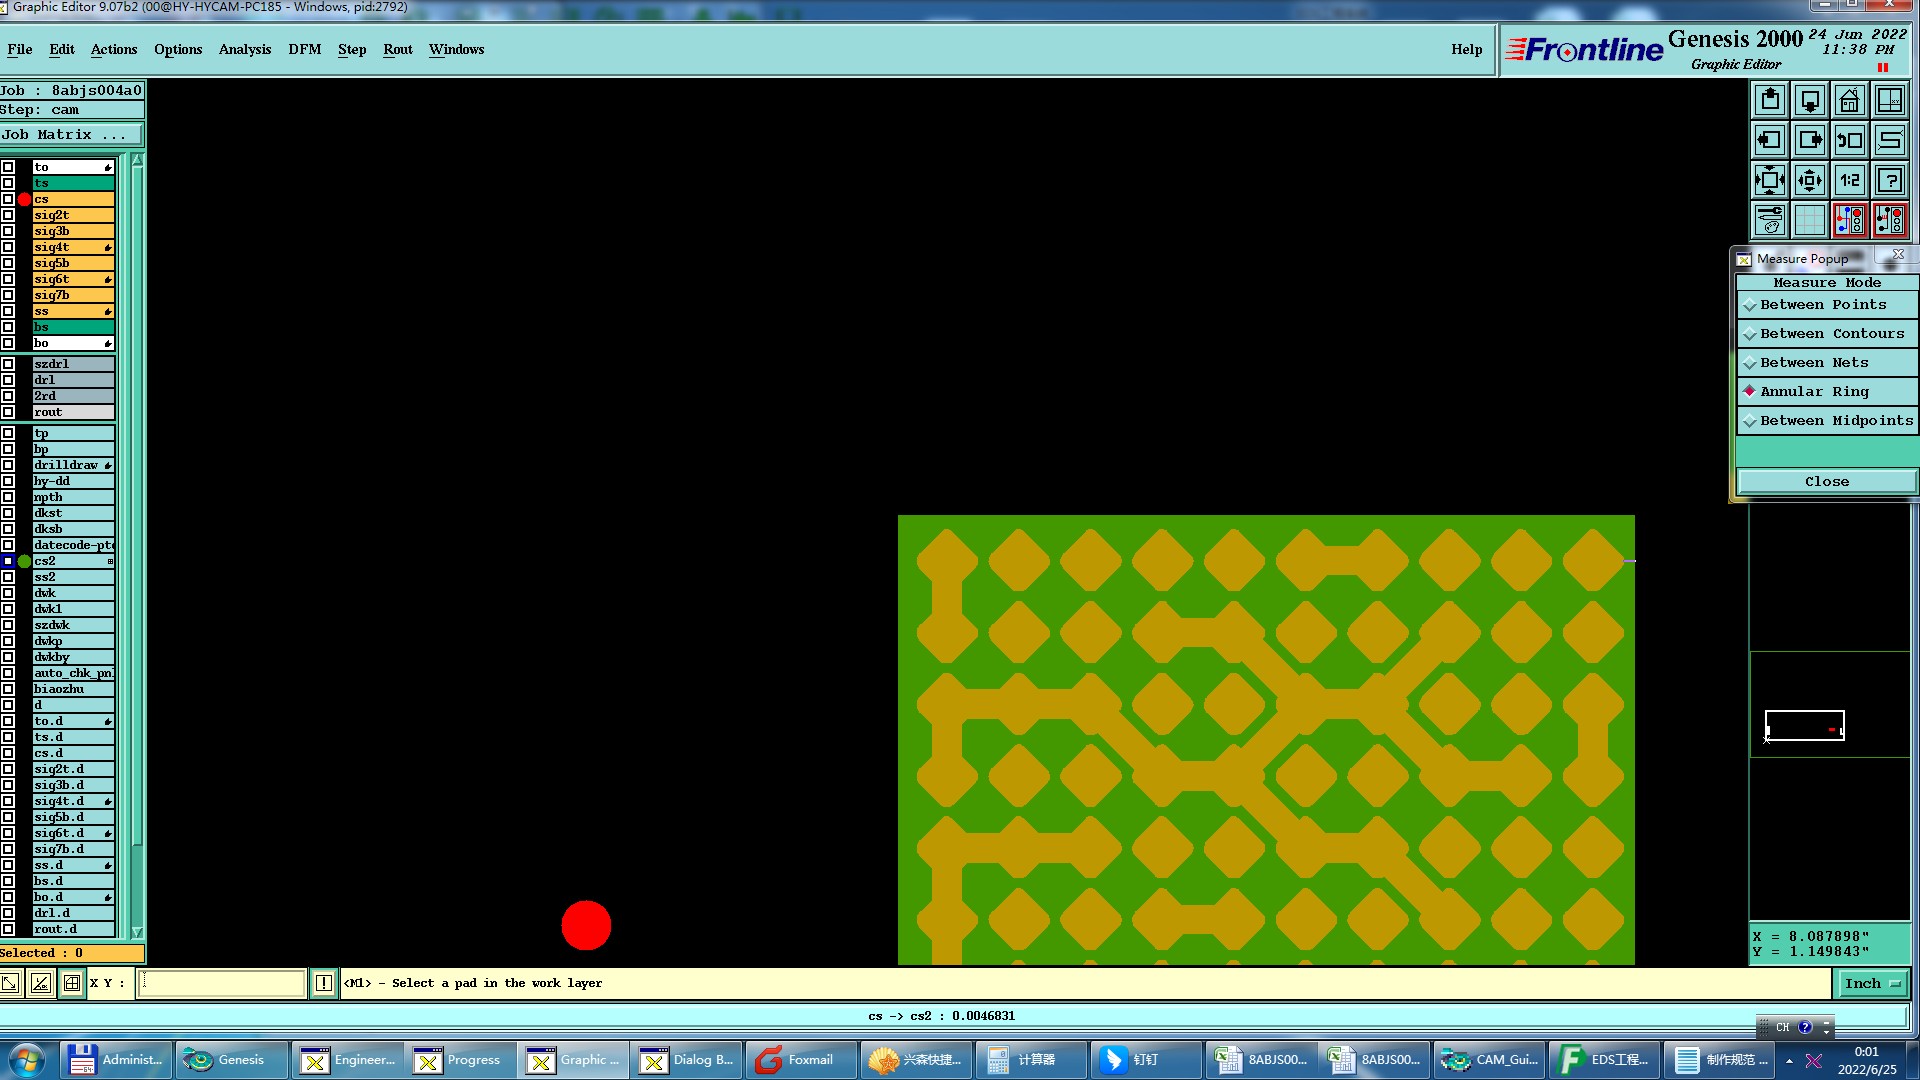Open the Inch units dropdown
1920x1080 pixels.
[x=1872, y=984]
